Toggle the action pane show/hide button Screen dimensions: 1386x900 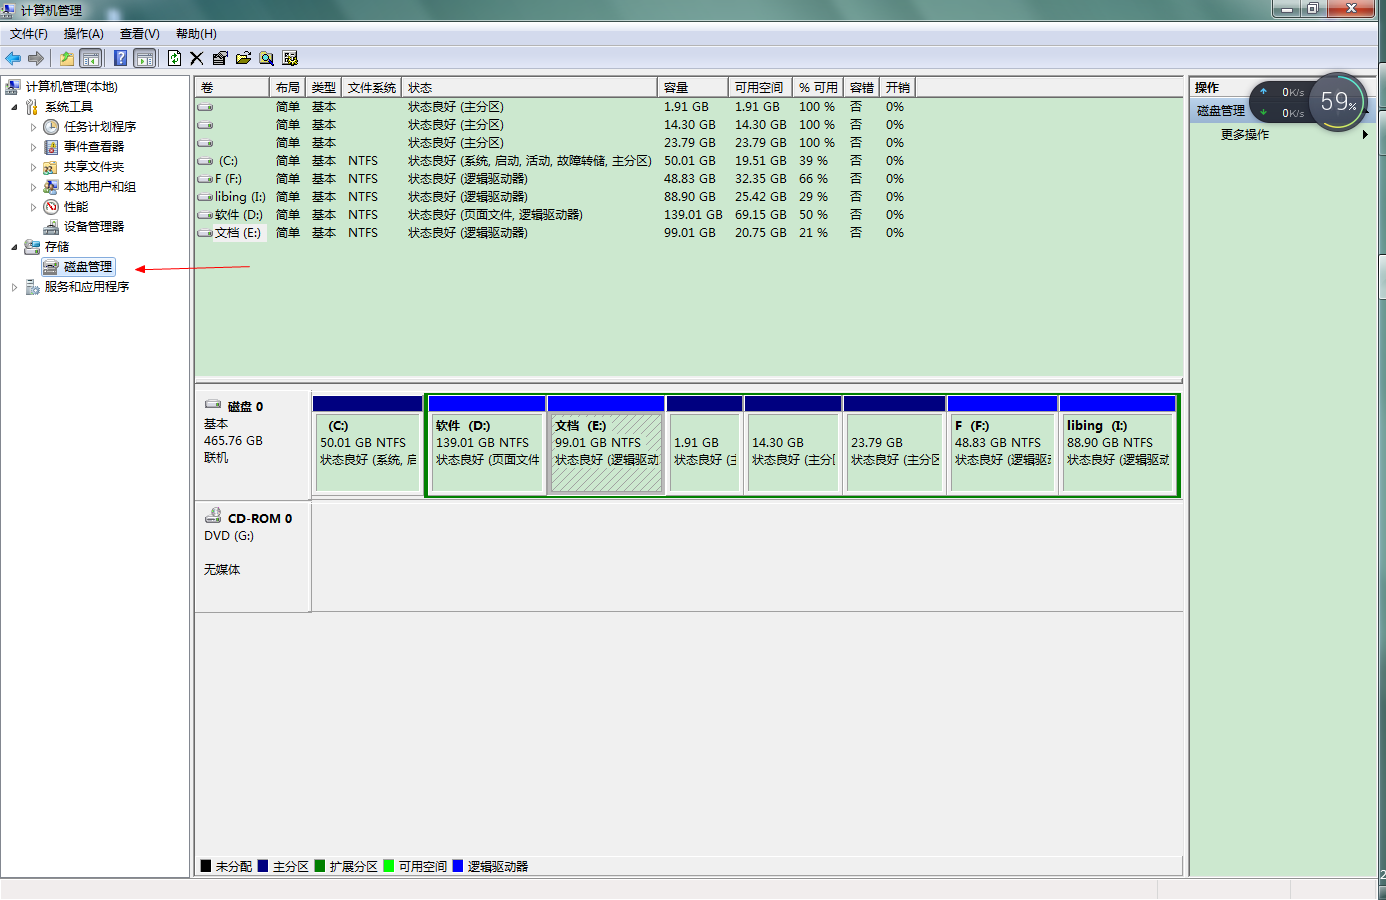145,58
